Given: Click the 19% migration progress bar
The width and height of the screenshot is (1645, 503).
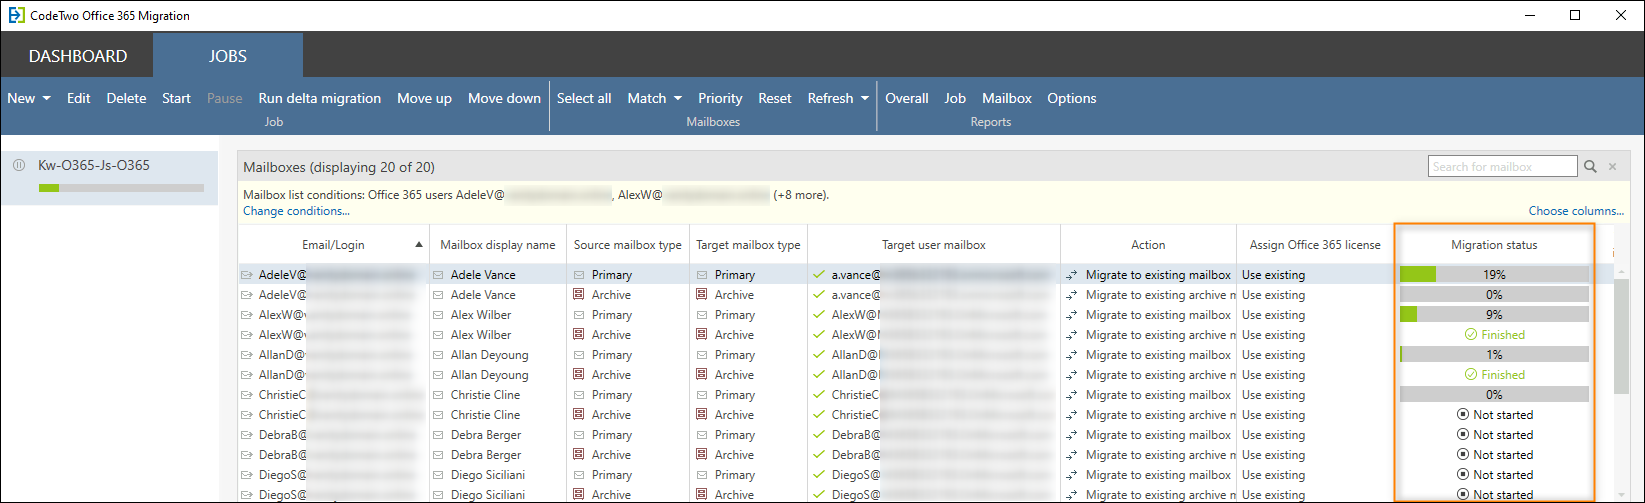Looking at the screenshot, I should (1494, 274).
